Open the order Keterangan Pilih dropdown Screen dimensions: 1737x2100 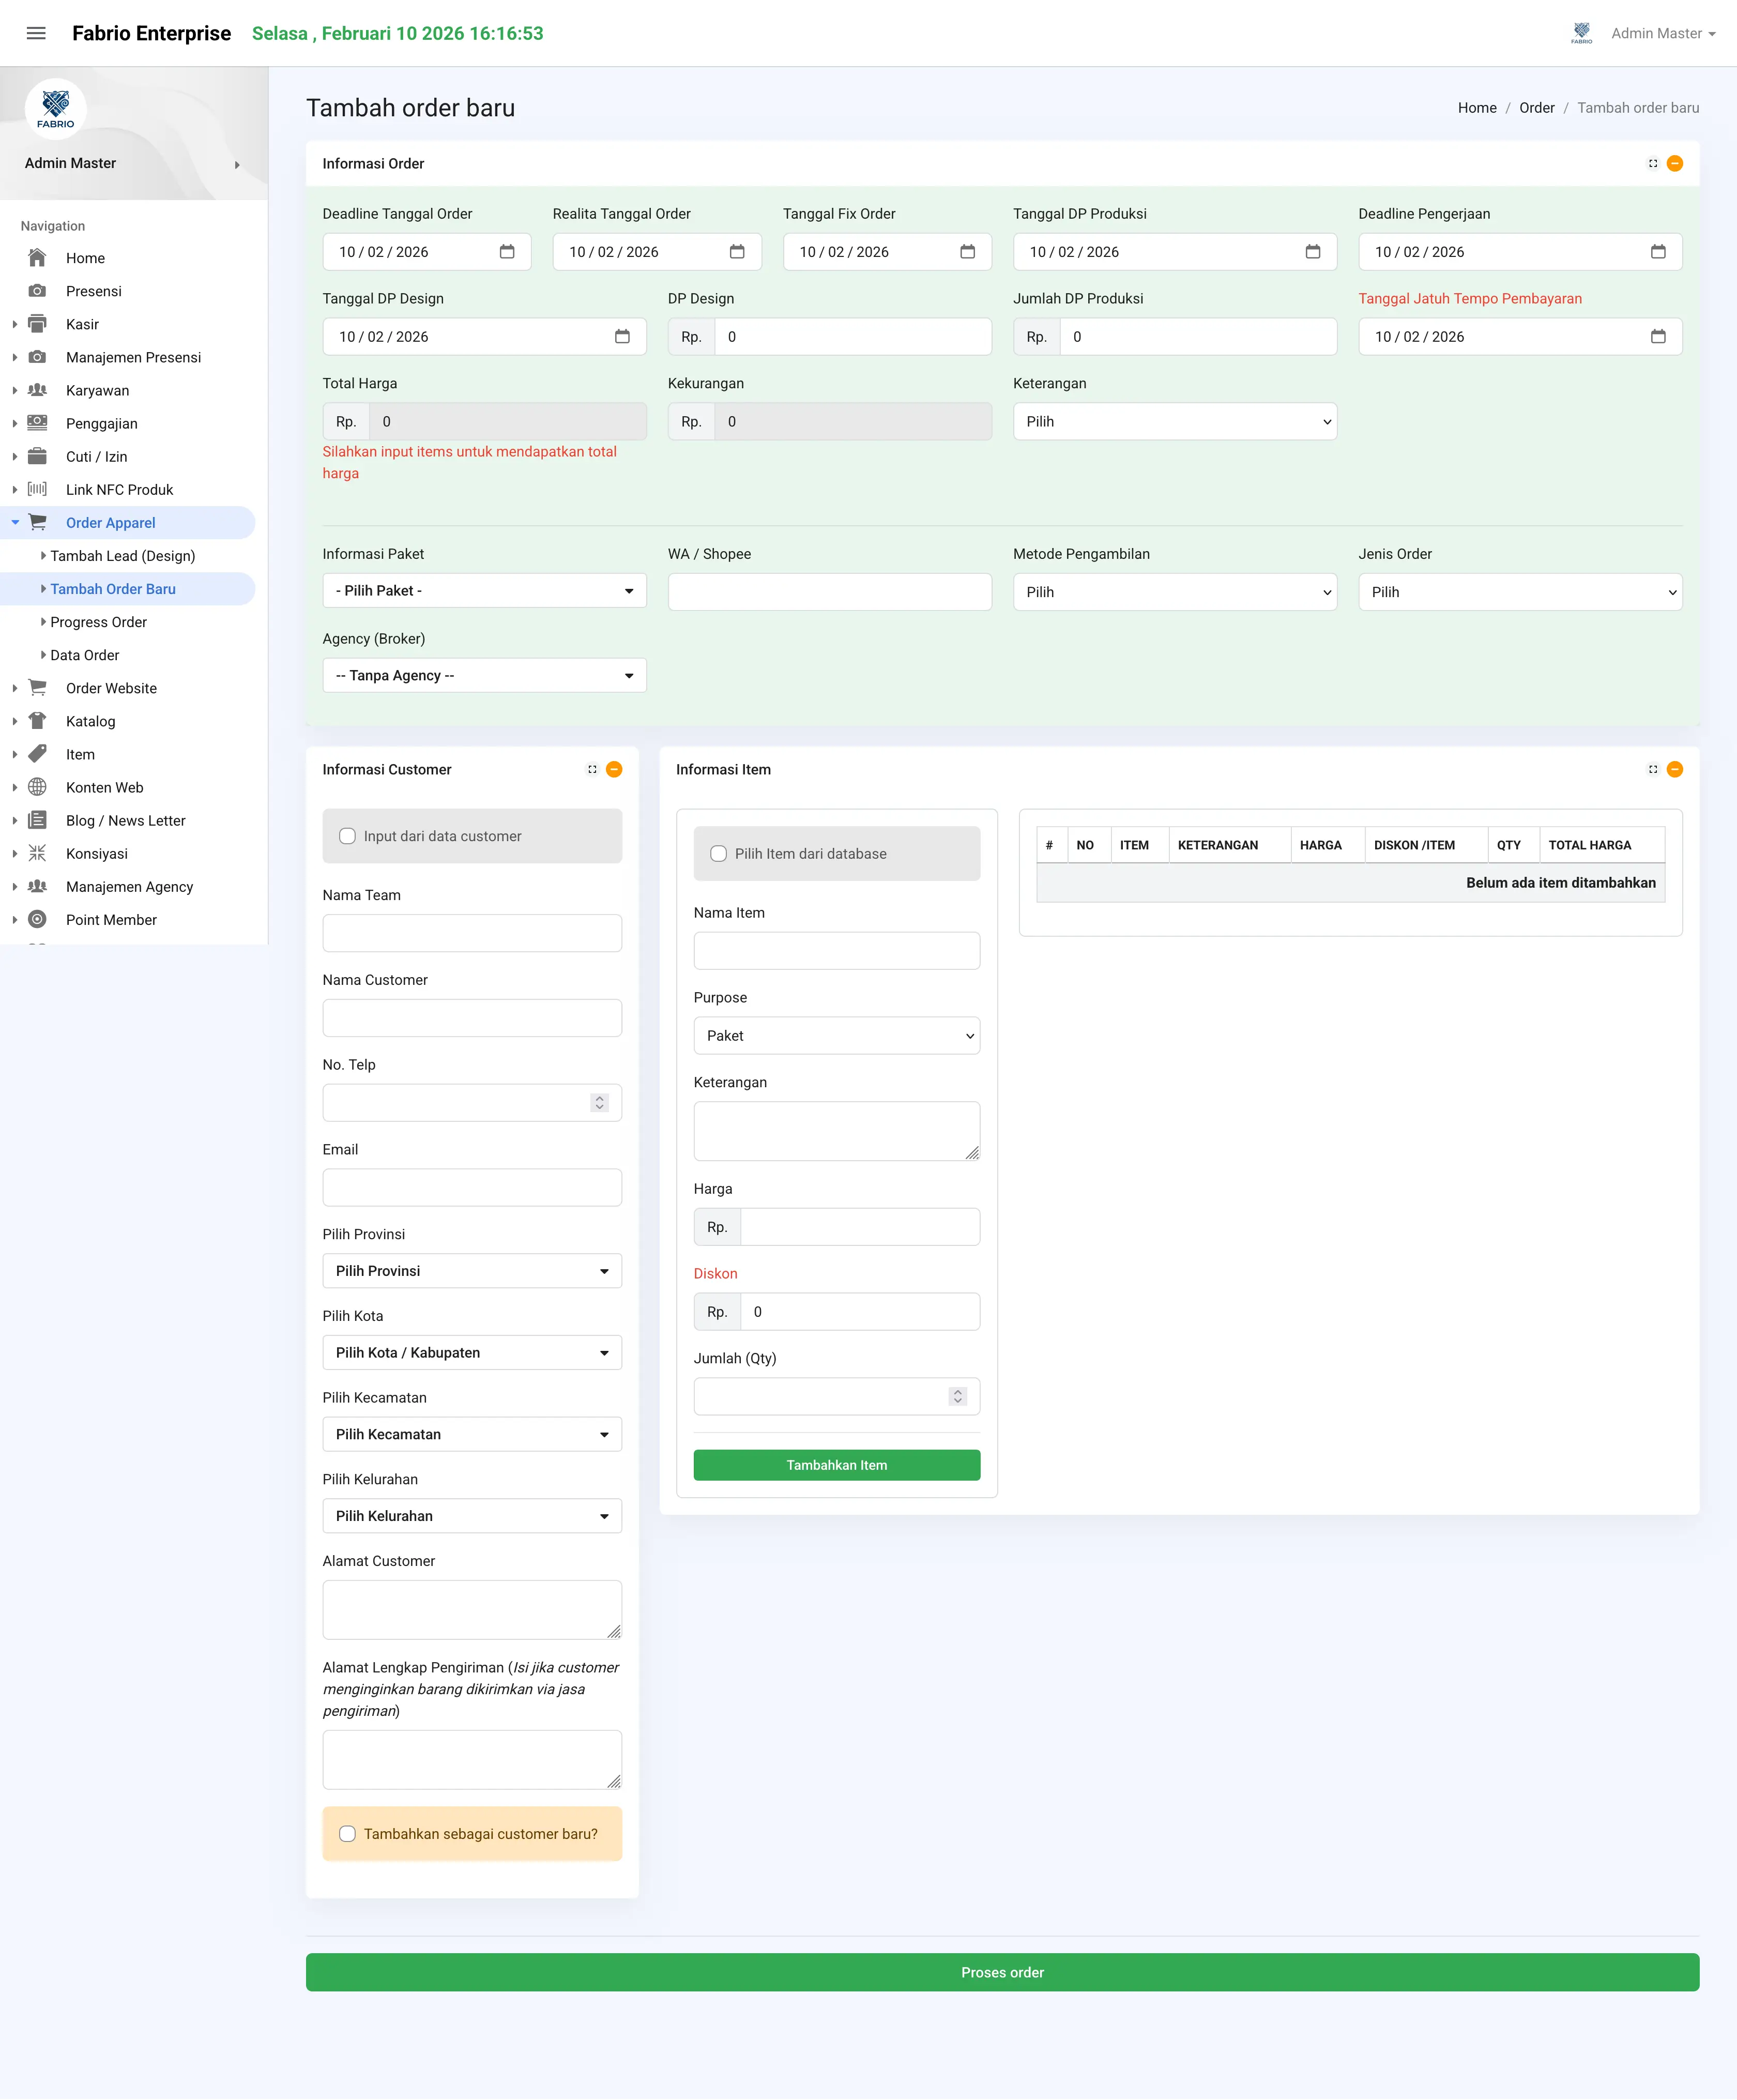(x=1174, y=422)
